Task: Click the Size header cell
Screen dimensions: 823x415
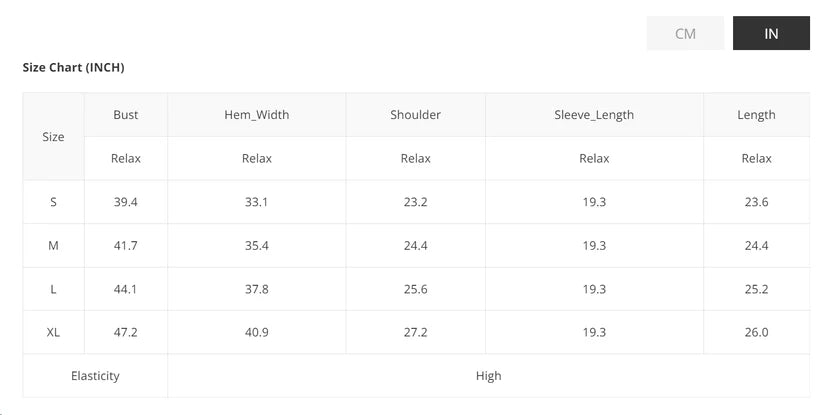Action: tap(54, 137)
